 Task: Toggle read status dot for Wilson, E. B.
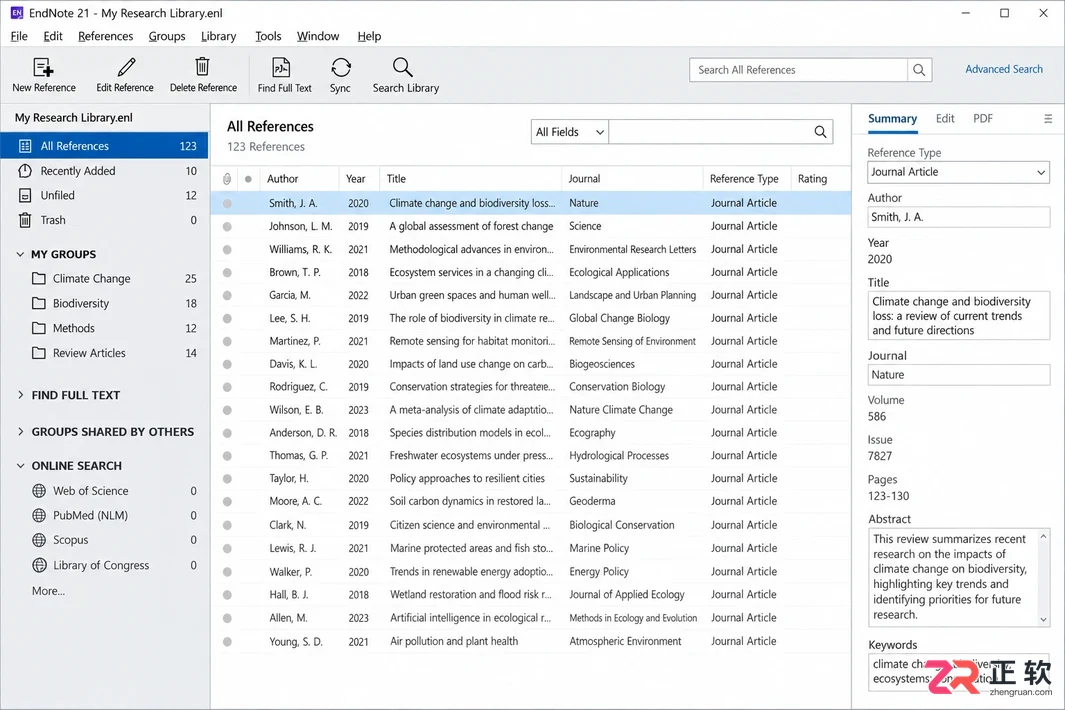227,410
